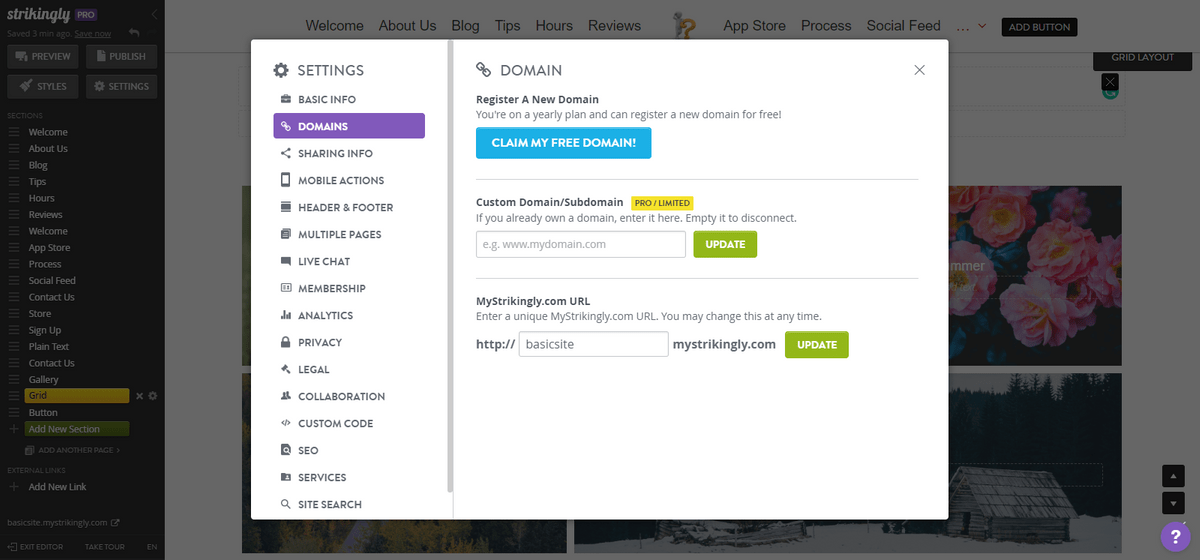
Task: Grab the drag handle beside Gallery section
Action: point(14,380)
